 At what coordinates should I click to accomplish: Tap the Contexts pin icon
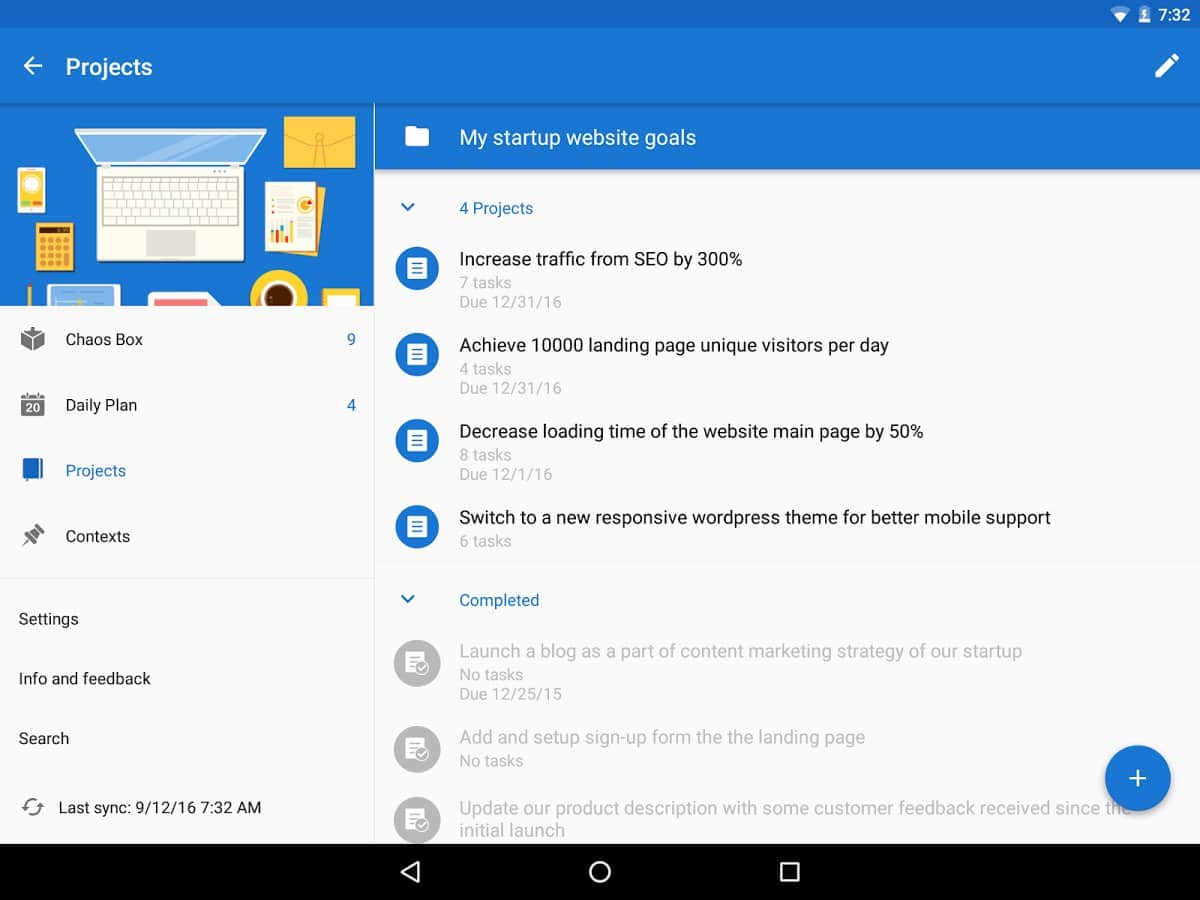pyautogui.click(x=33, y=536)
